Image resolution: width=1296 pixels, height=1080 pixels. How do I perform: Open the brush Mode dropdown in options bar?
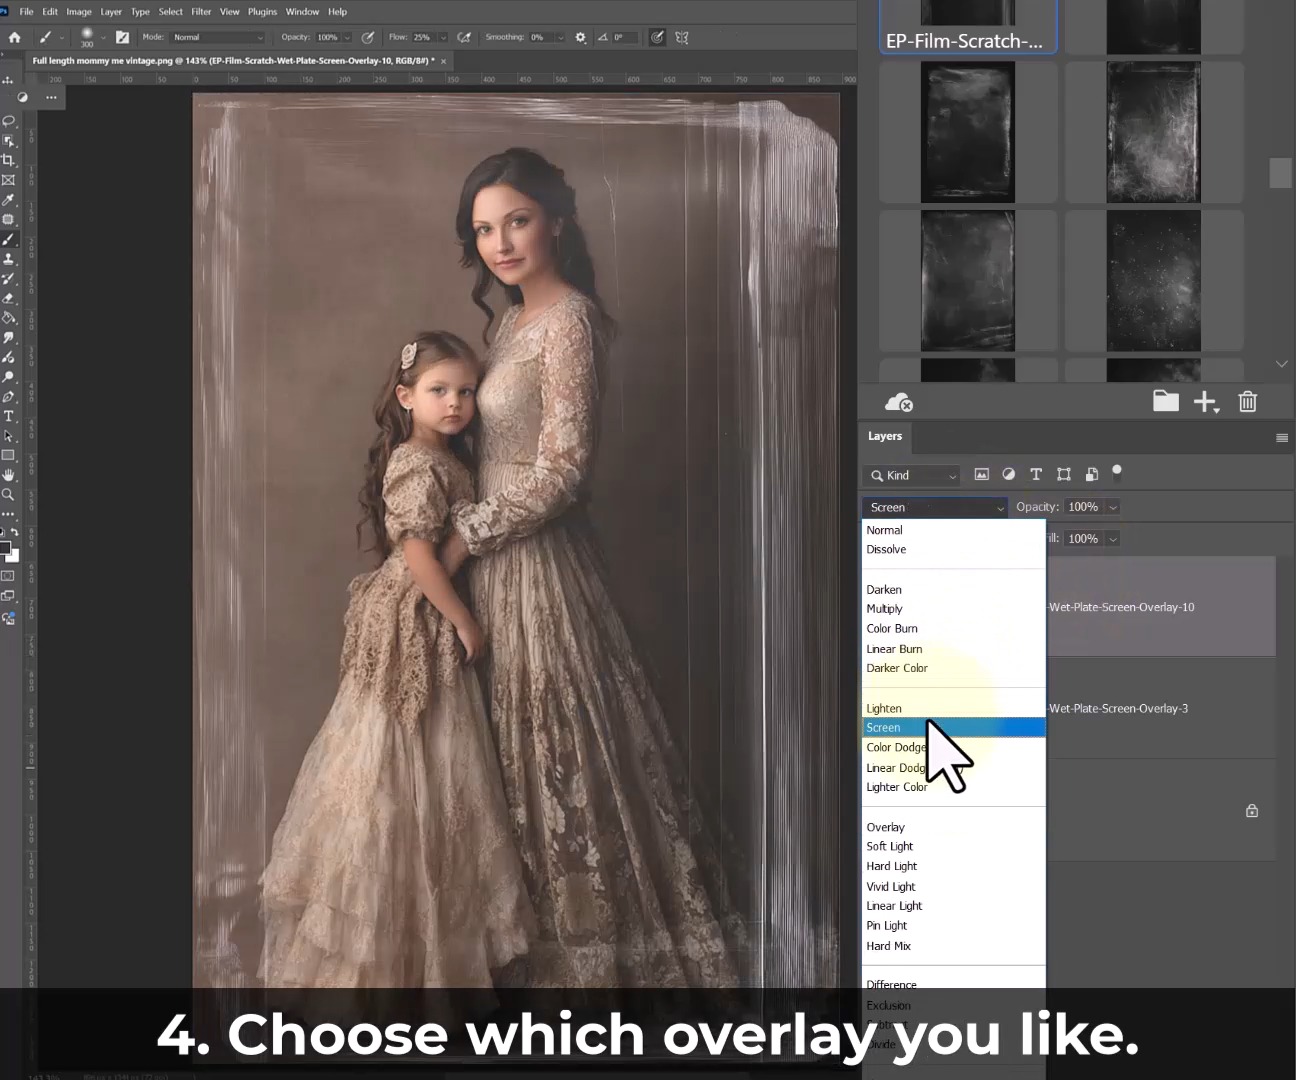[x=217, y=37]
